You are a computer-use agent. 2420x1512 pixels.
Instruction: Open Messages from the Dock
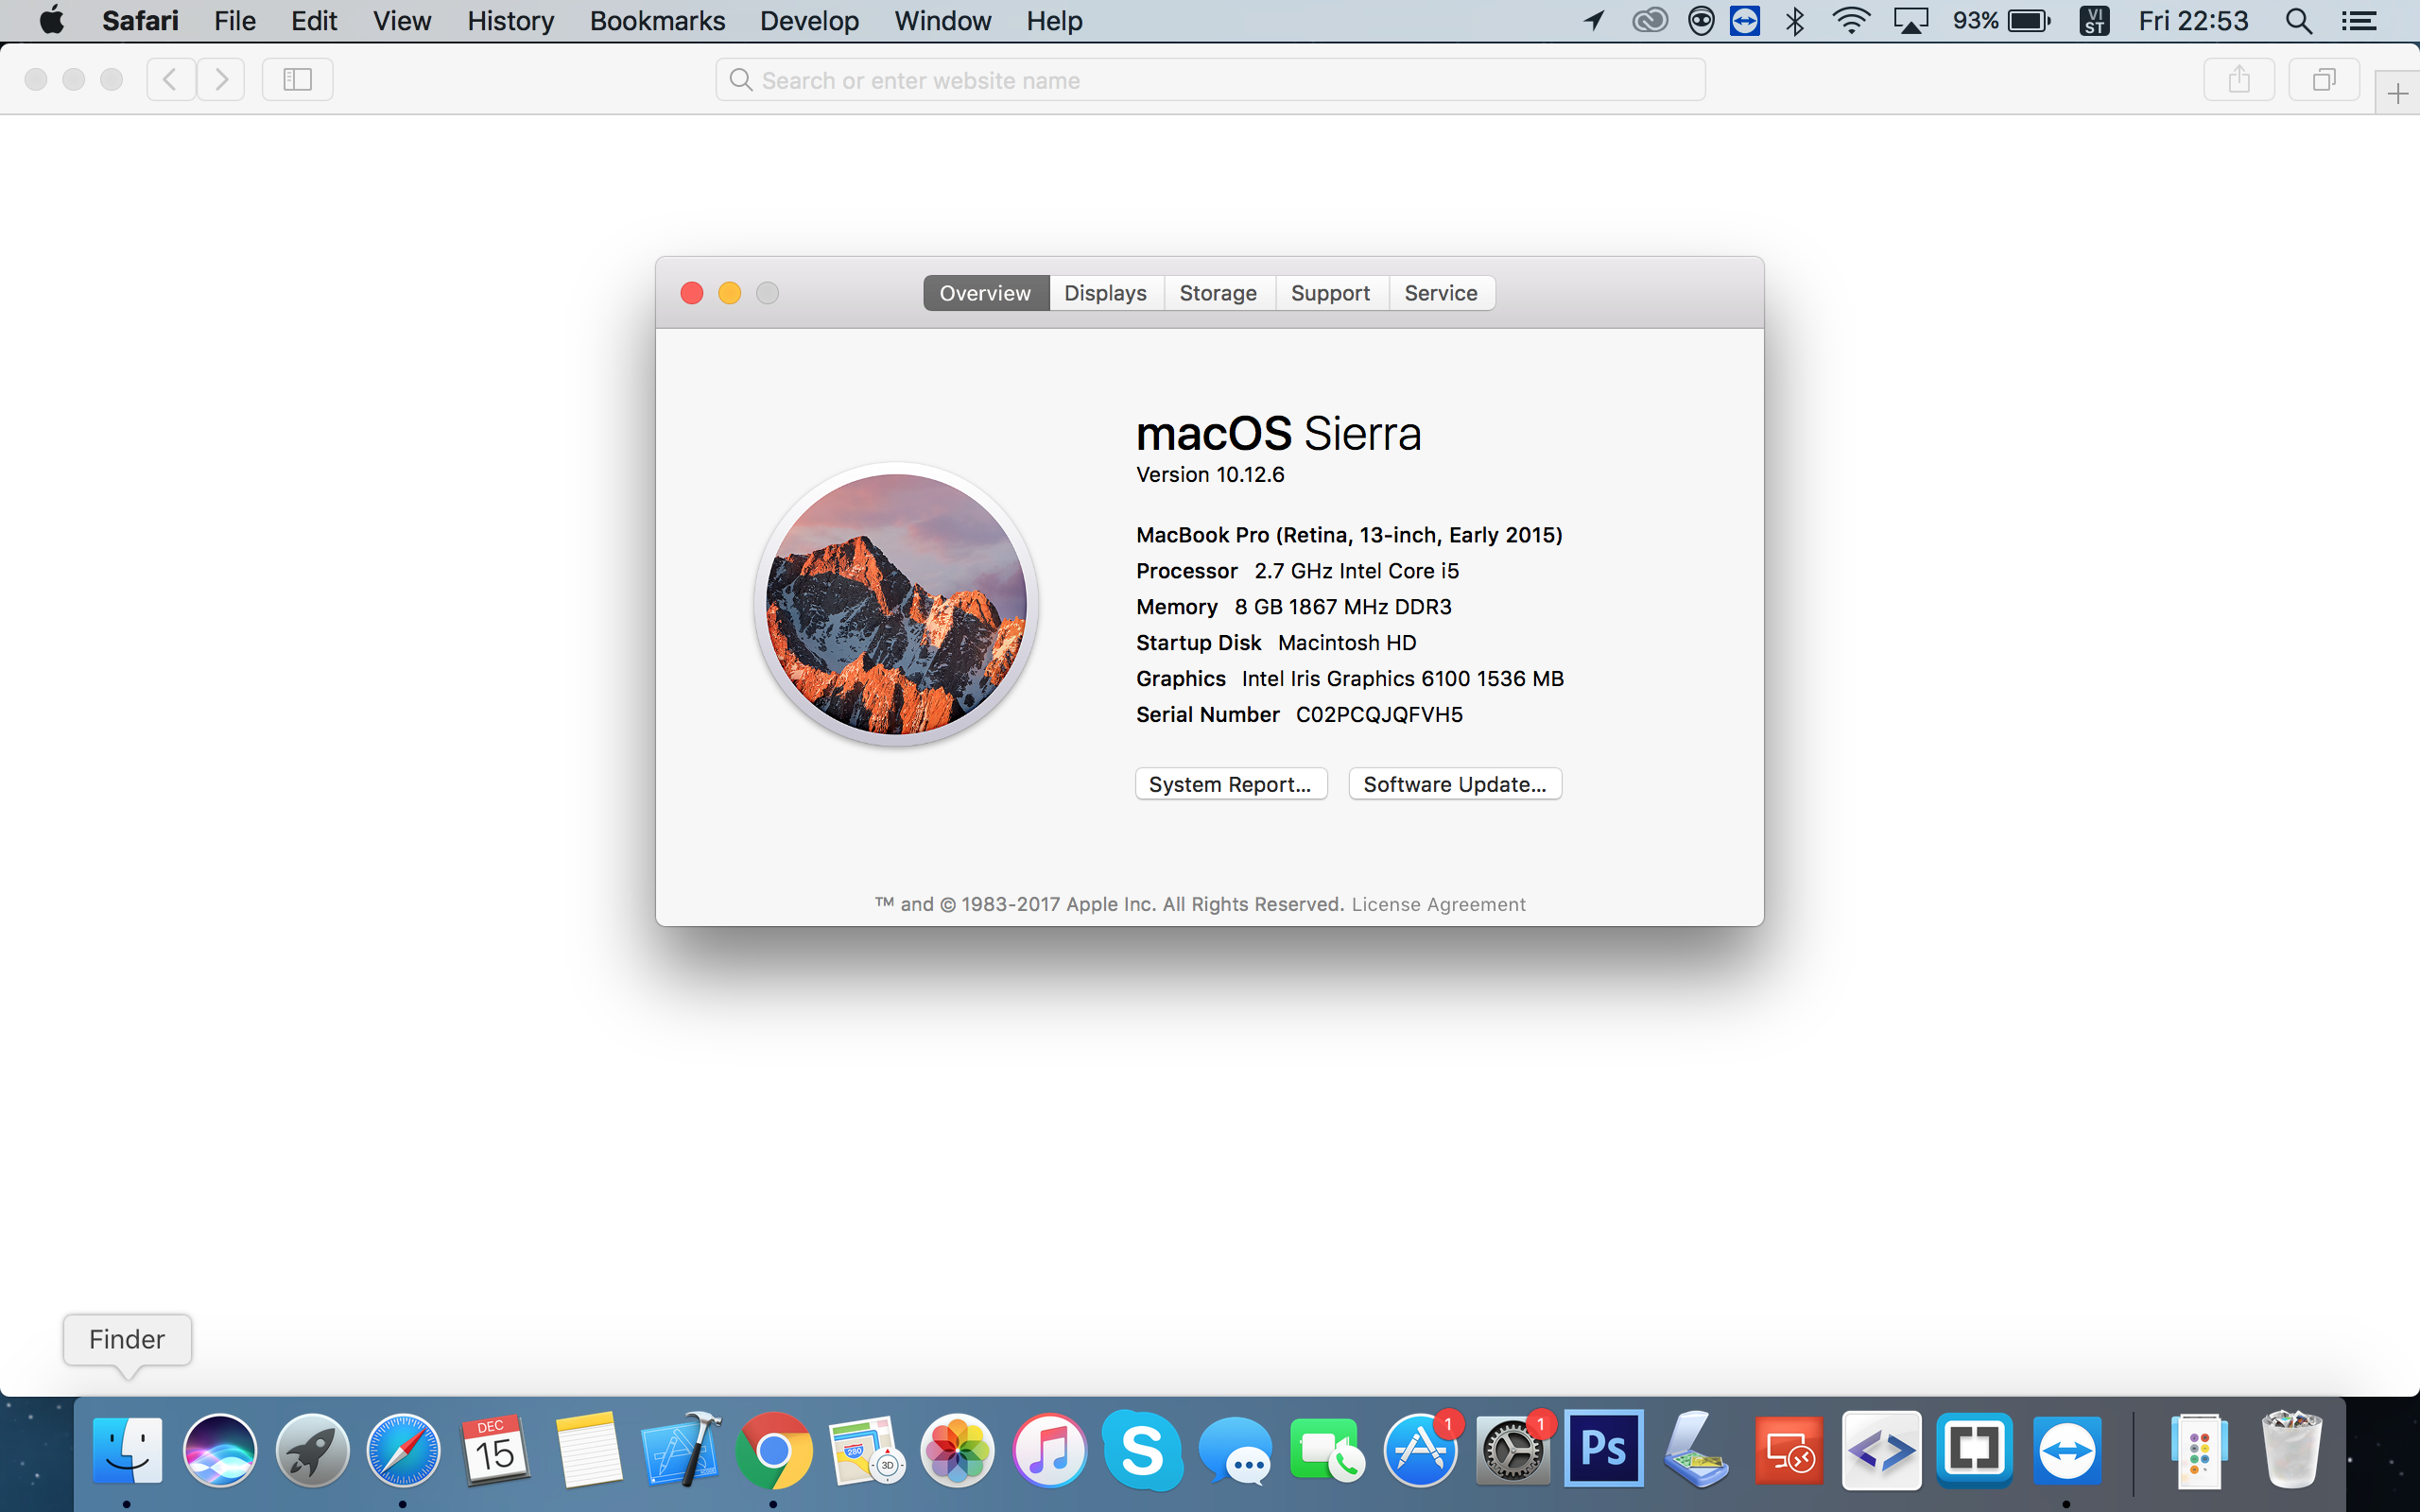click(x=1235, y=1452)
